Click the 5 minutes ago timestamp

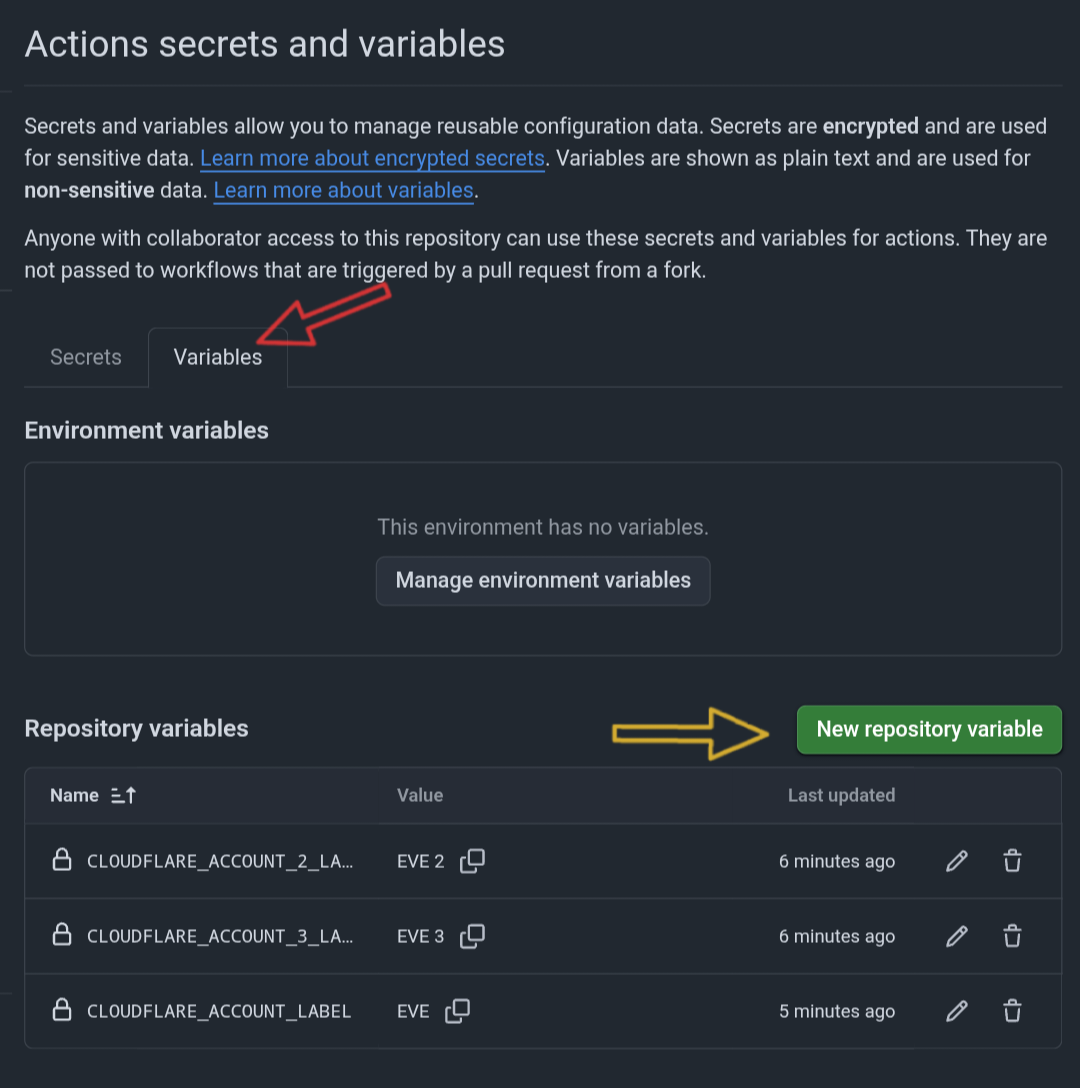(837, 1012)
